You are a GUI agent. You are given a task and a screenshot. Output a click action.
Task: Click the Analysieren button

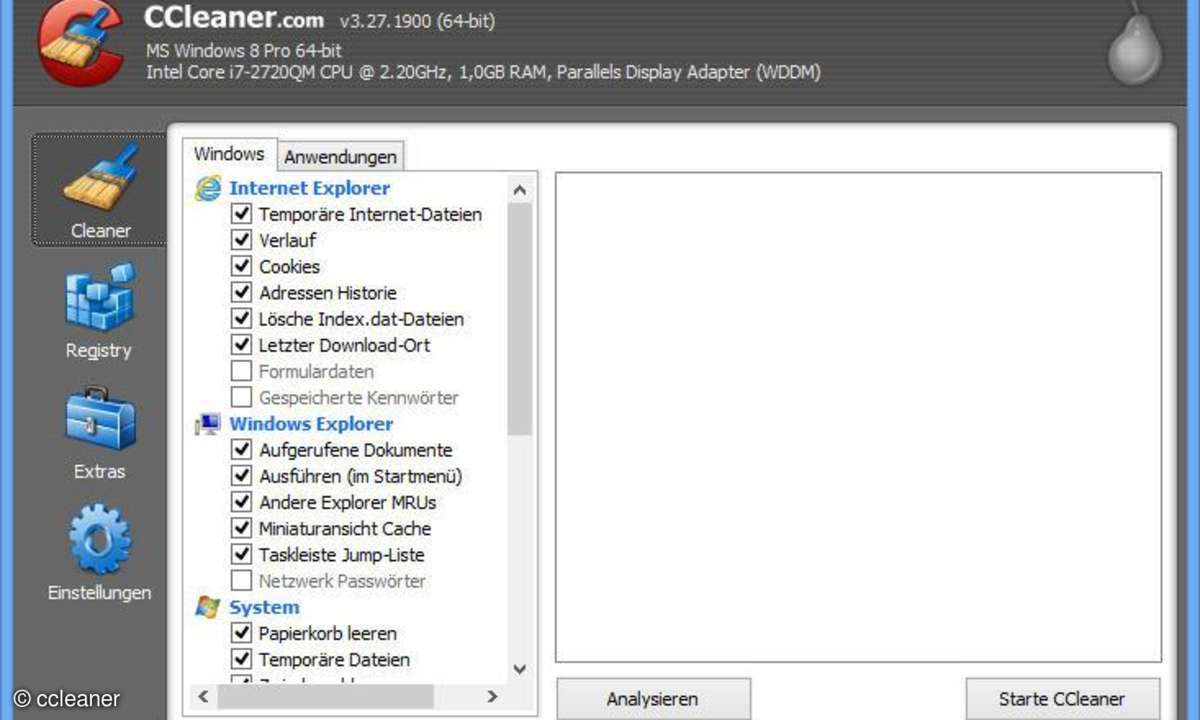[653, 699]
